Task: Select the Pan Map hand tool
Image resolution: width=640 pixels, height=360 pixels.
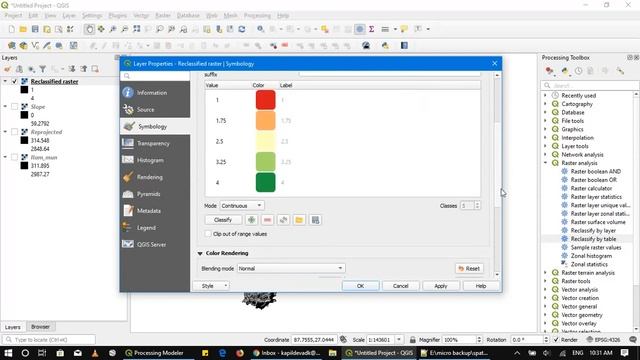Action: [89, 29]
